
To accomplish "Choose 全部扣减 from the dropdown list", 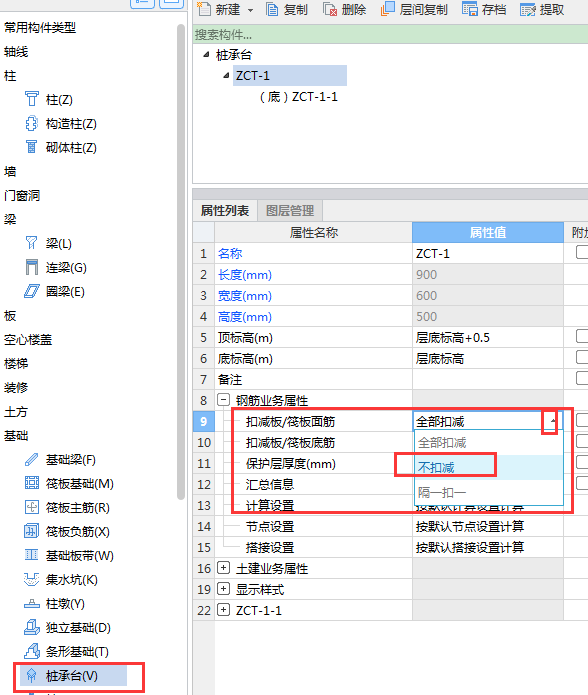I will pyautogui.click(x=489, y=443).
